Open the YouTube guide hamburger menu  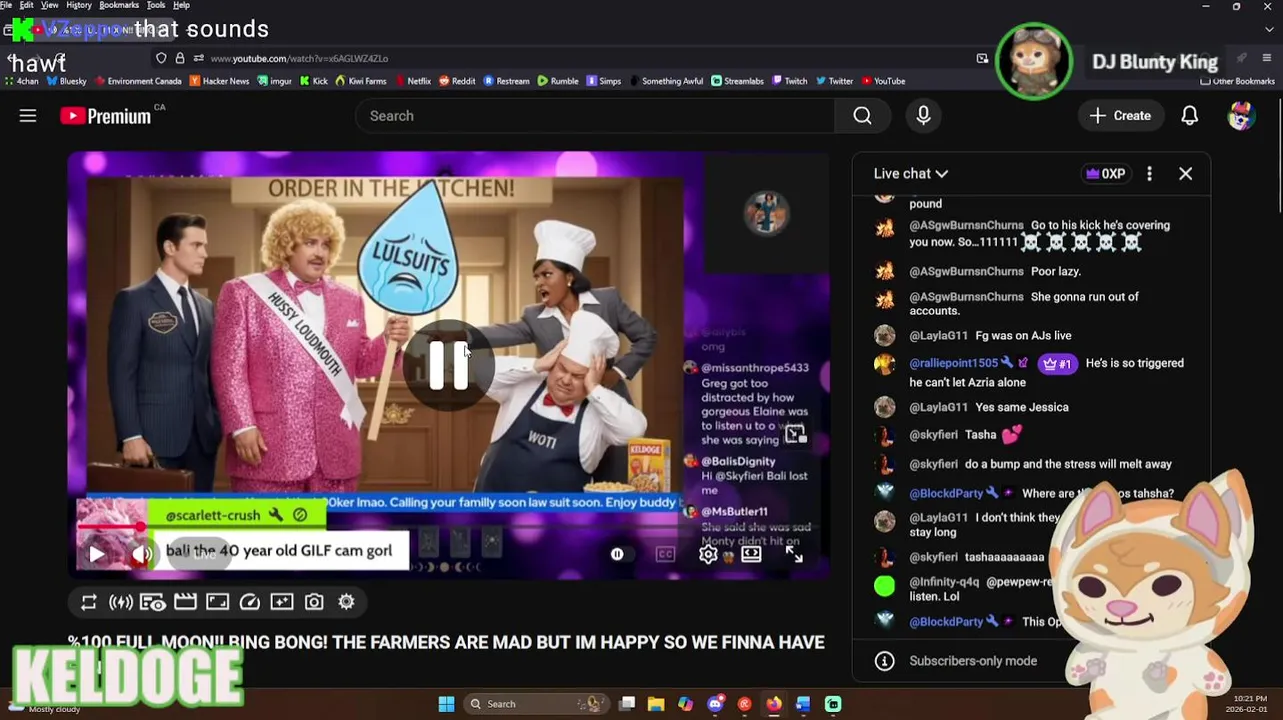pos(28,116)
